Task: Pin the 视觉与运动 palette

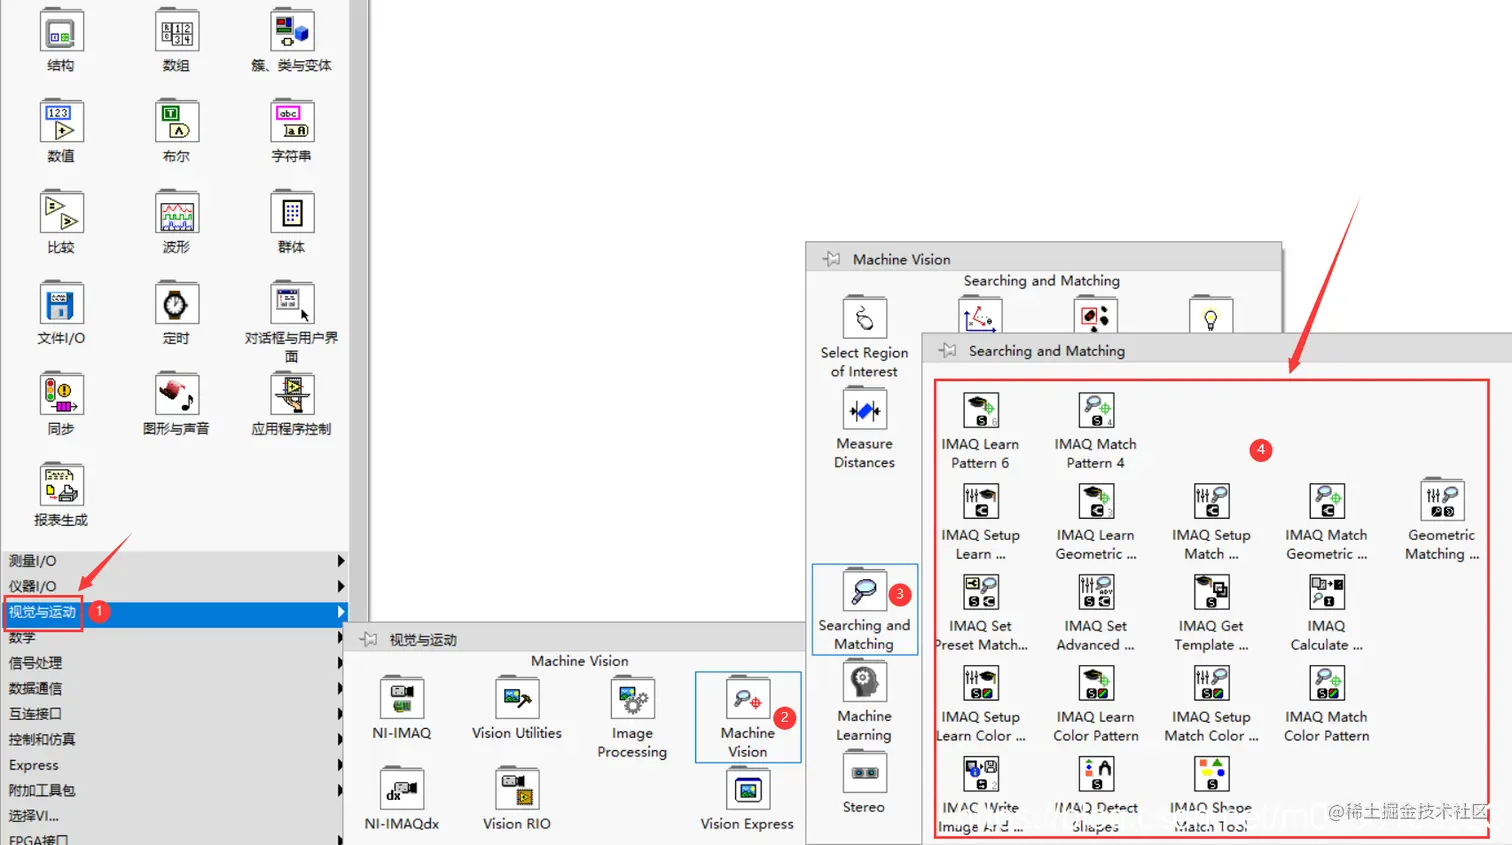Action: coord(368,639)
